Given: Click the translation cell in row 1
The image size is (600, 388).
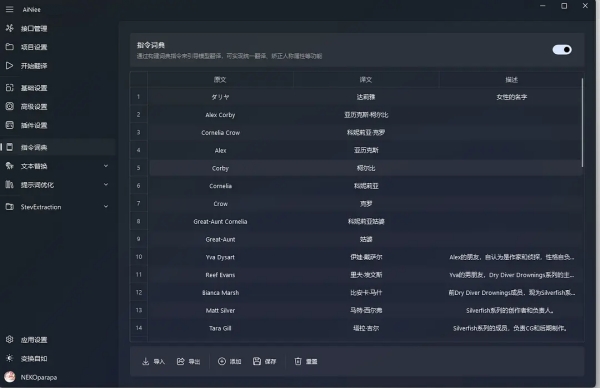Looking at the screenshot, I should (x=366, y=97).
